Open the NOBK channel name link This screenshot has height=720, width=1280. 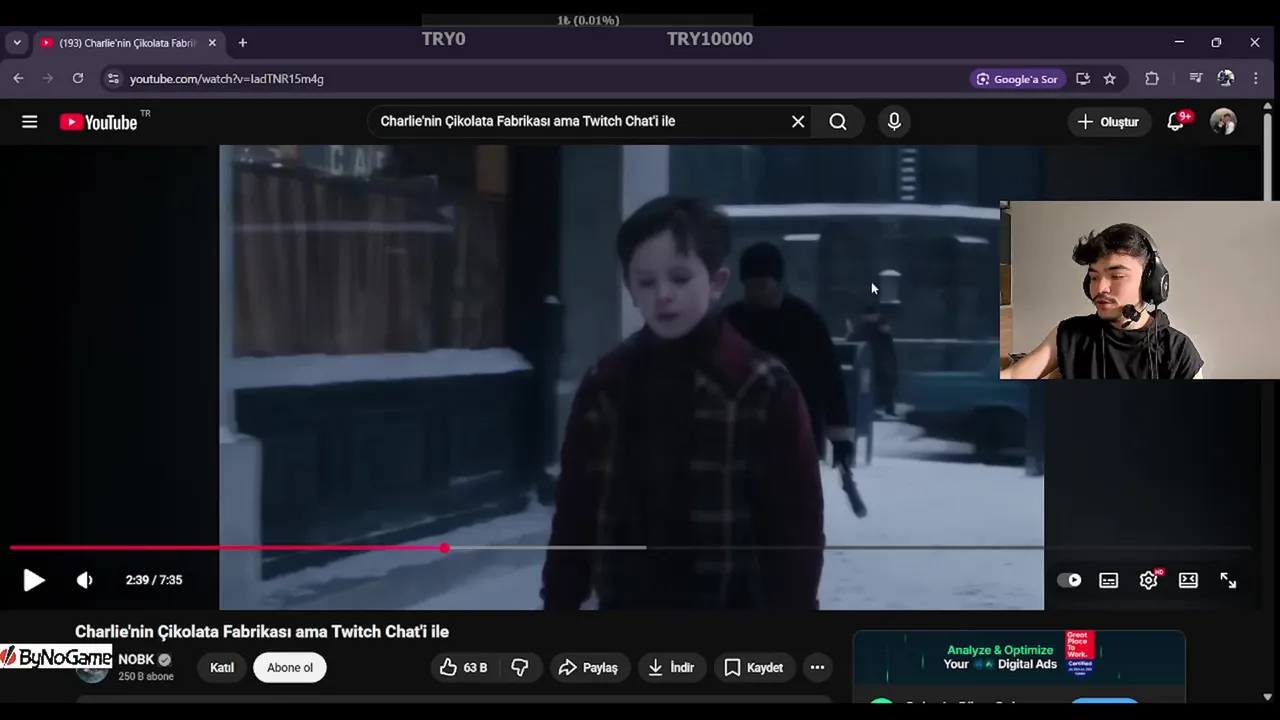[x=136, y=660]
